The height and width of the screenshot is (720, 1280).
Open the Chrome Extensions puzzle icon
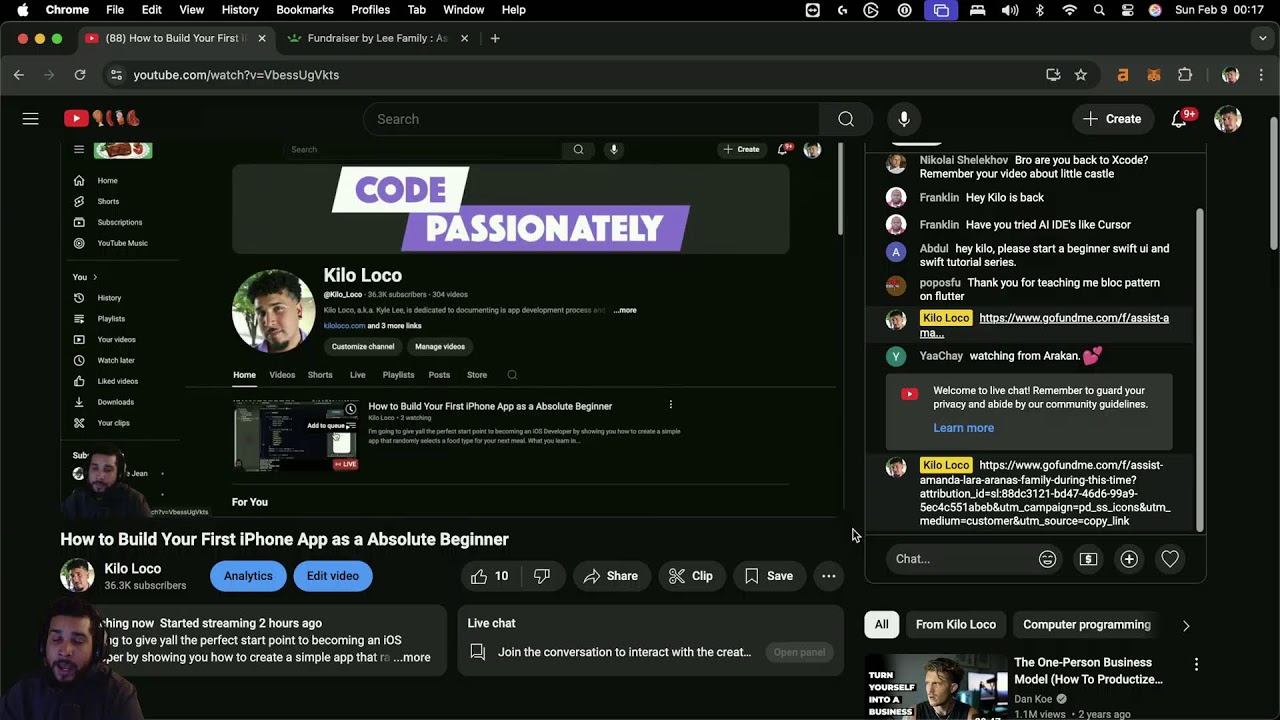tap(1185, 75)
